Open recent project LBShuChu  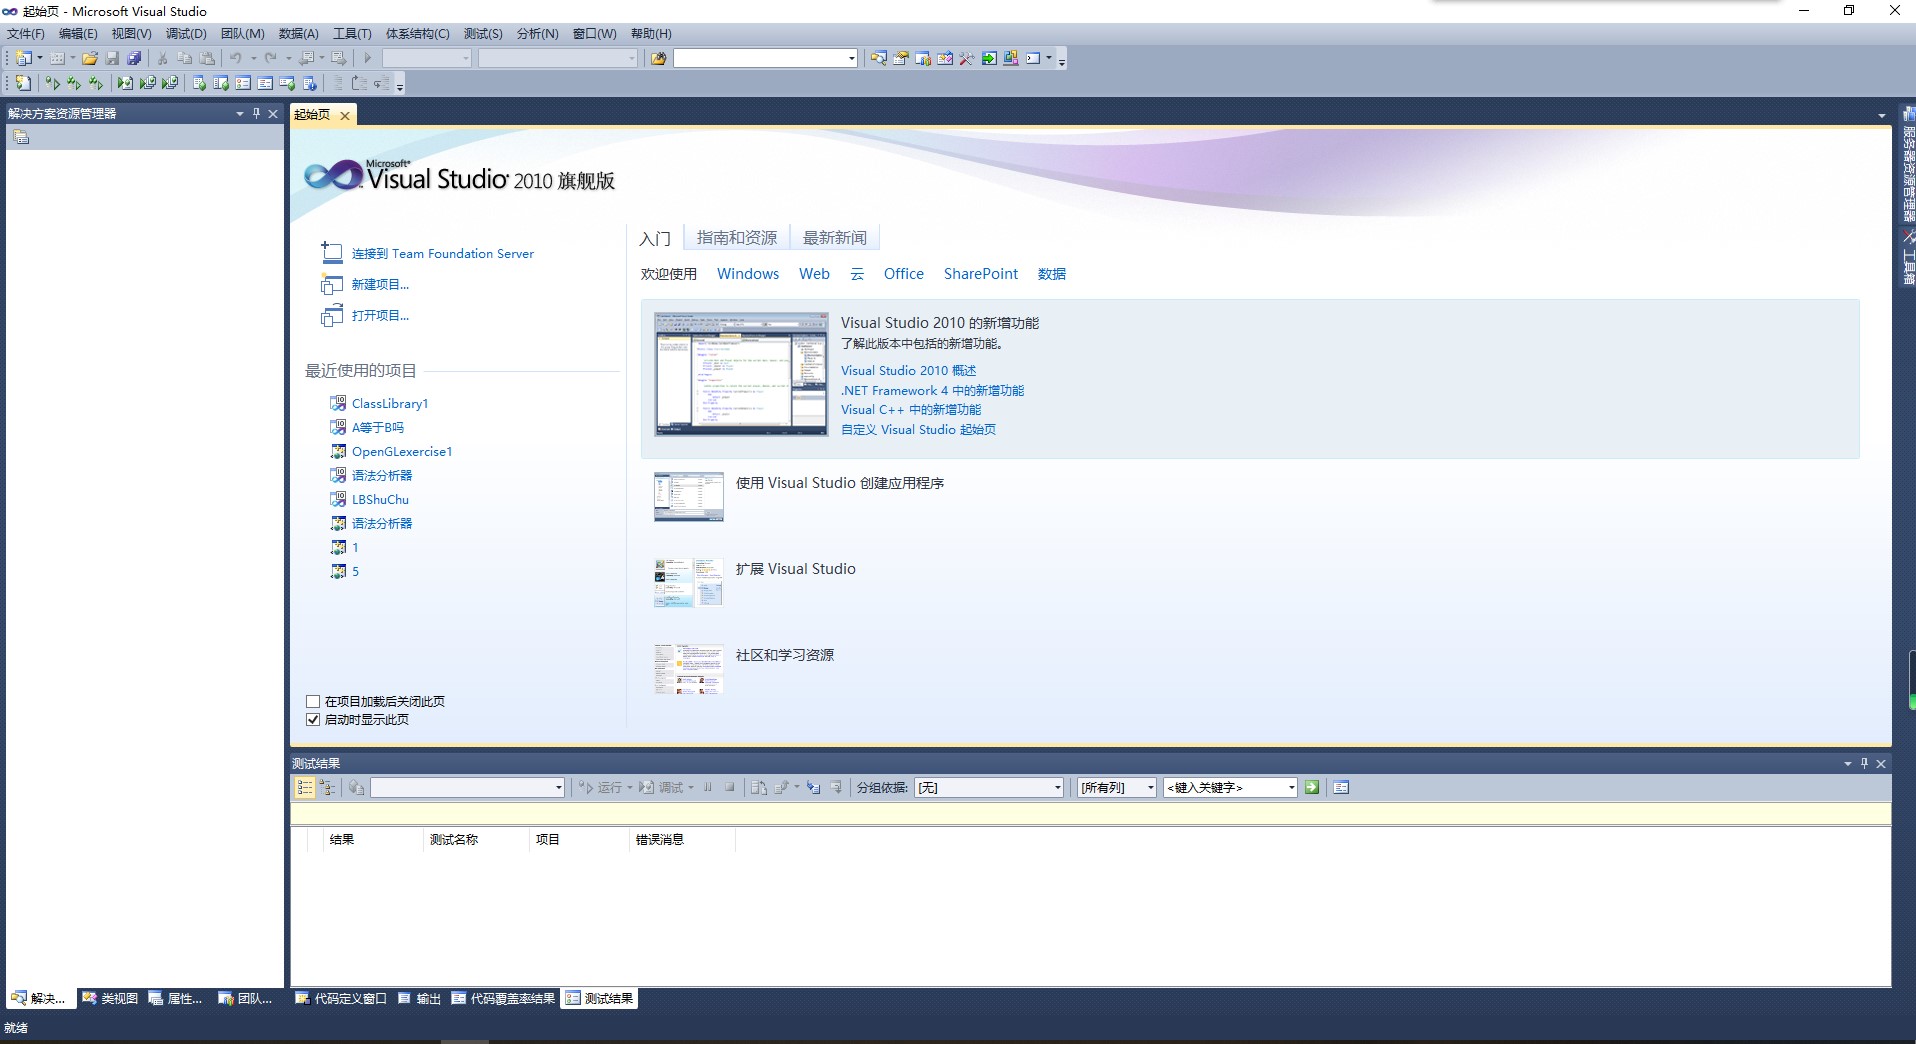point(380,500)
